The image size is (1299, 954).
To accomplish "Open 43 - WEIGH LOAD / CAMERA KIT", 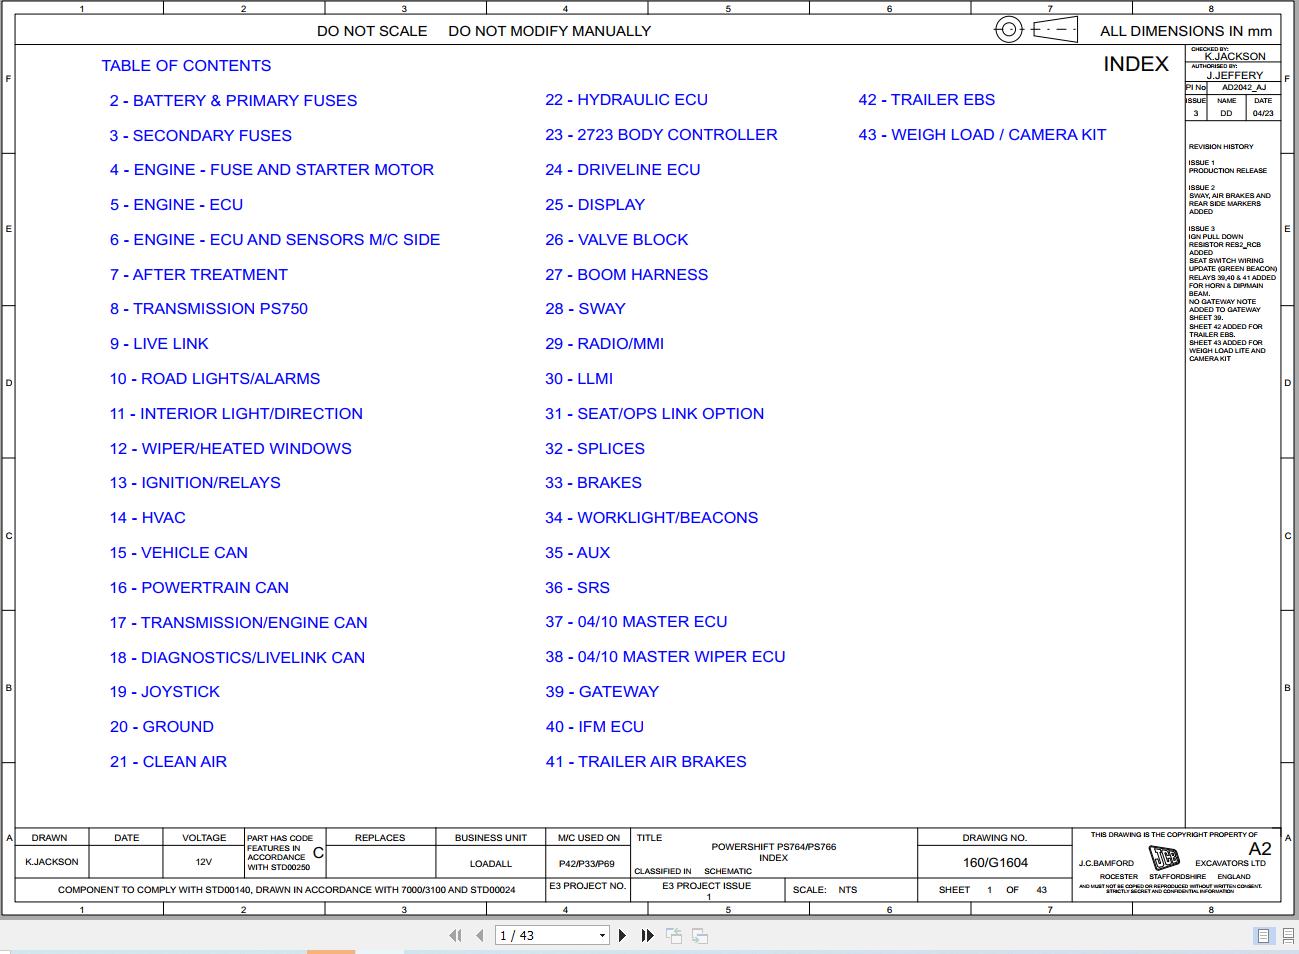I will (x=982, y=134).
